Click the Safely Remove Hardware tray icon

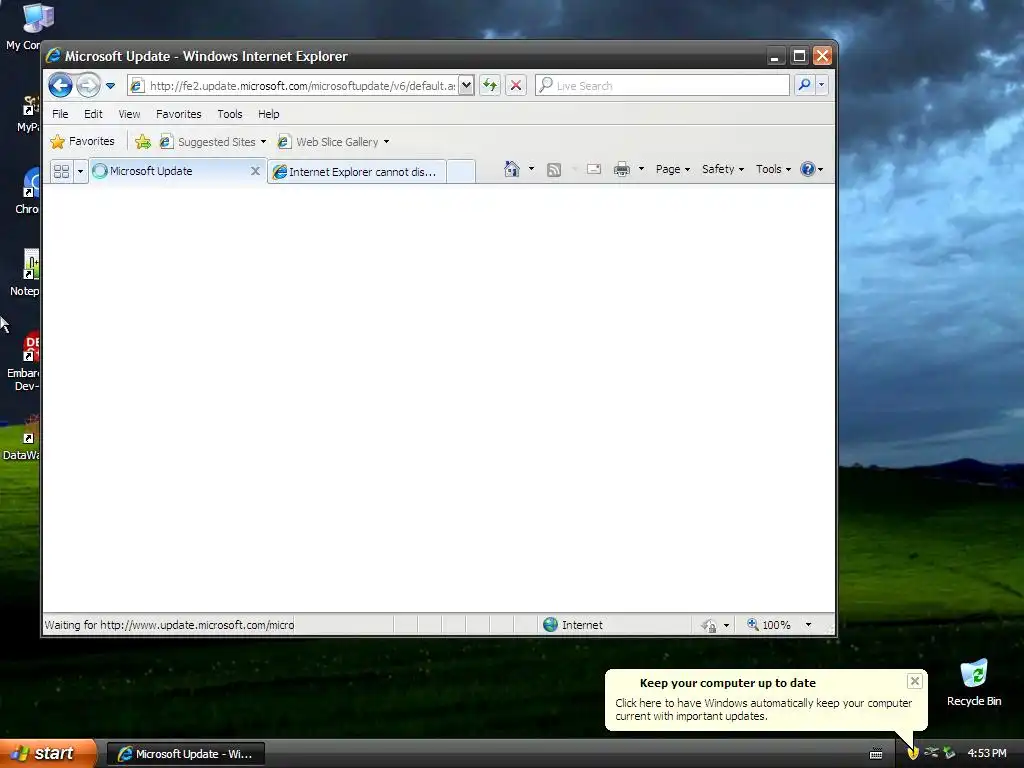coord(949,753)
